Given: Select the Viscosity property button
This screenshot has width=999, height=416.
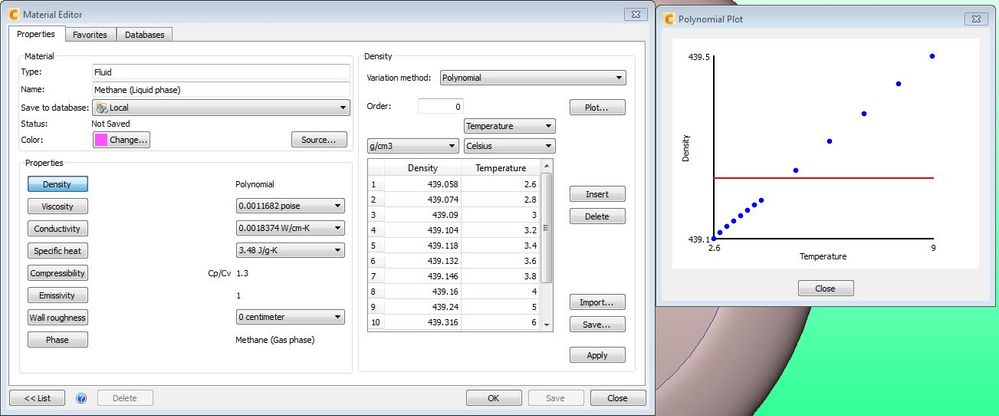Looking at the screenshot, I should (57, 206).
